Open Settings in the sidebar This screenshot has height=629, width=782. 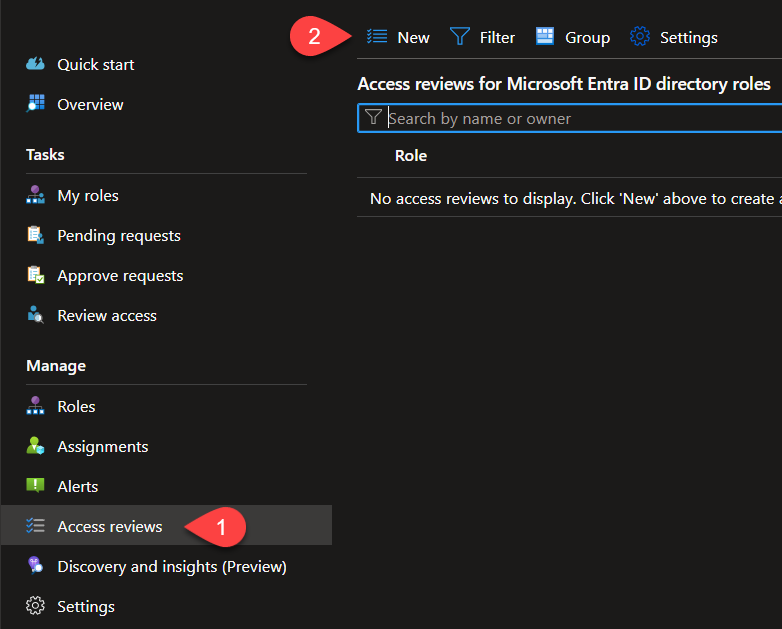86,607
